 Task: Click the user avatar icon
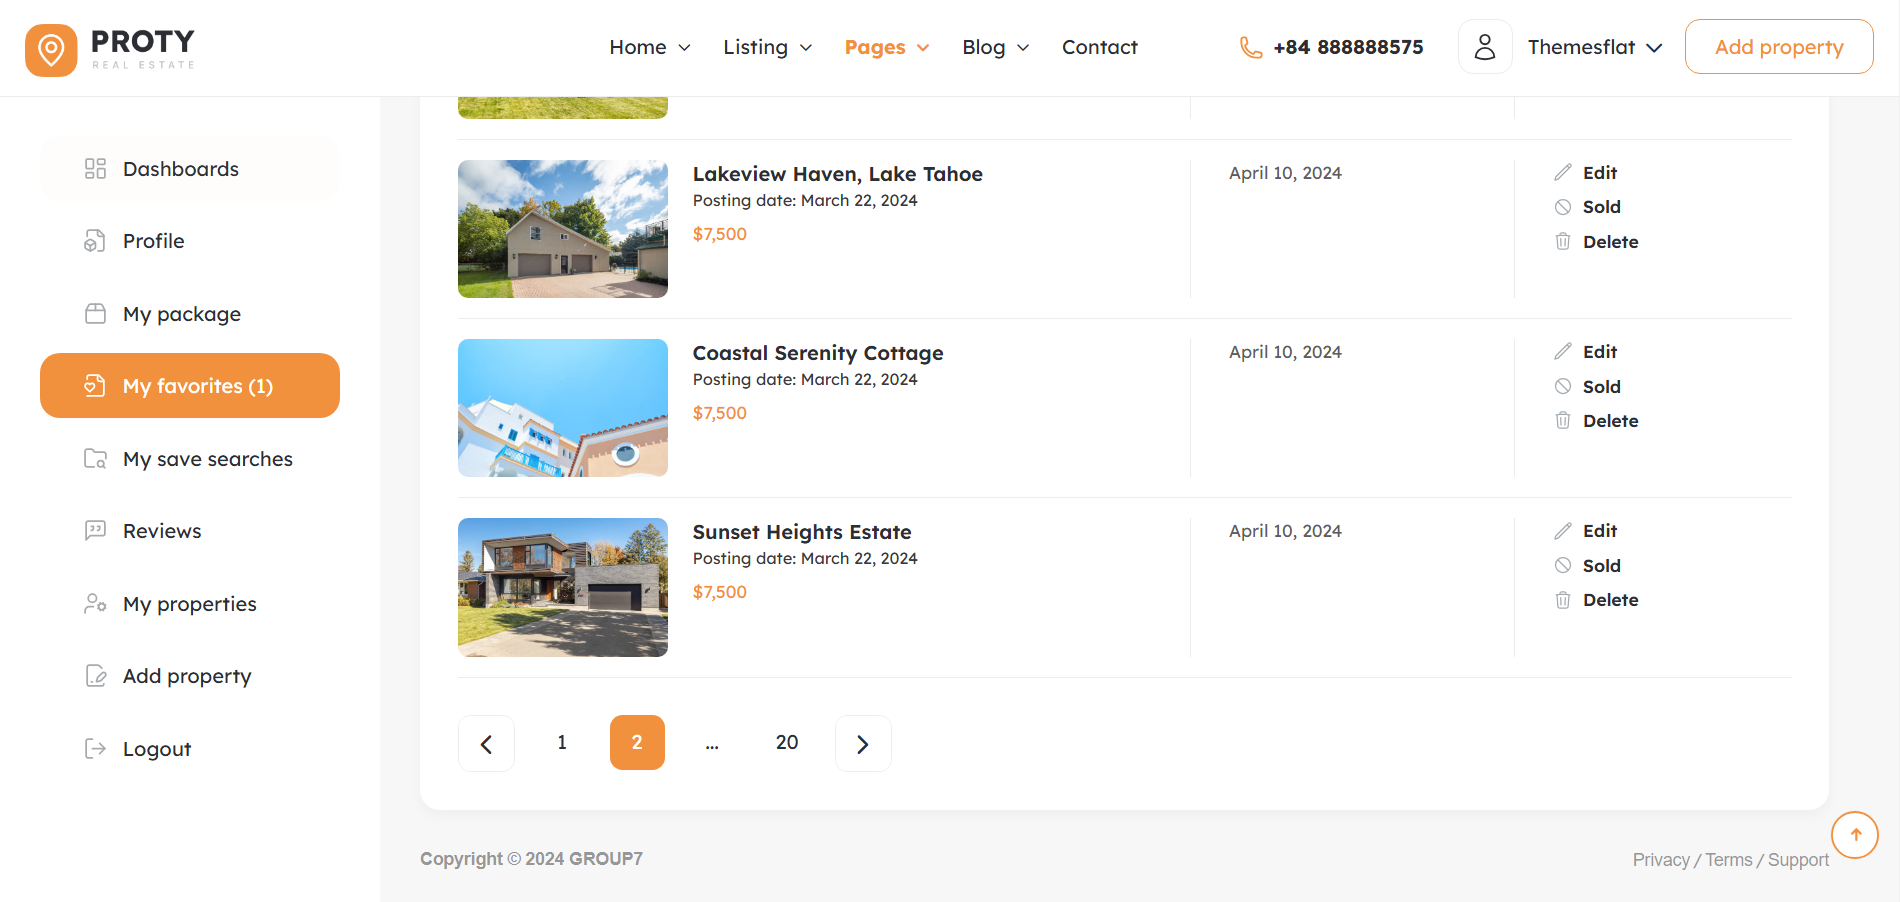tap(1485, 47)
